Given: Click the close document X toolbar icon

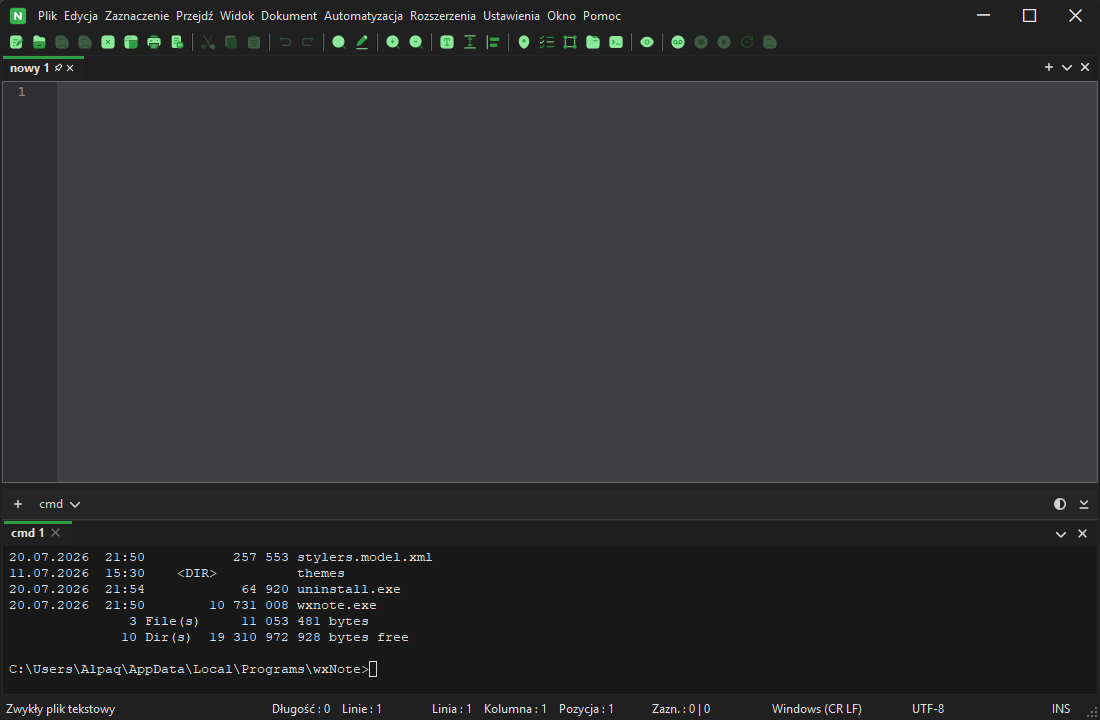Looking at the screenshot, I should tap(108, 42).
